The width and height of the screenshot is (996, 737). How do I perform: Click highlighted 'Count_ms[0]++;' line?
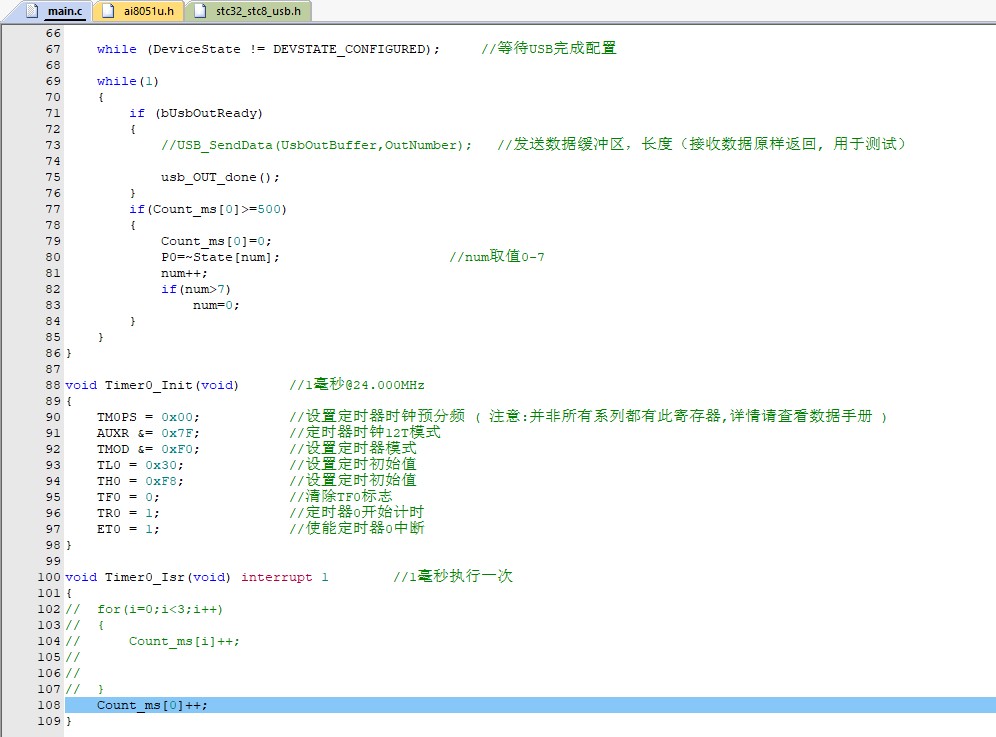point(152,705)
